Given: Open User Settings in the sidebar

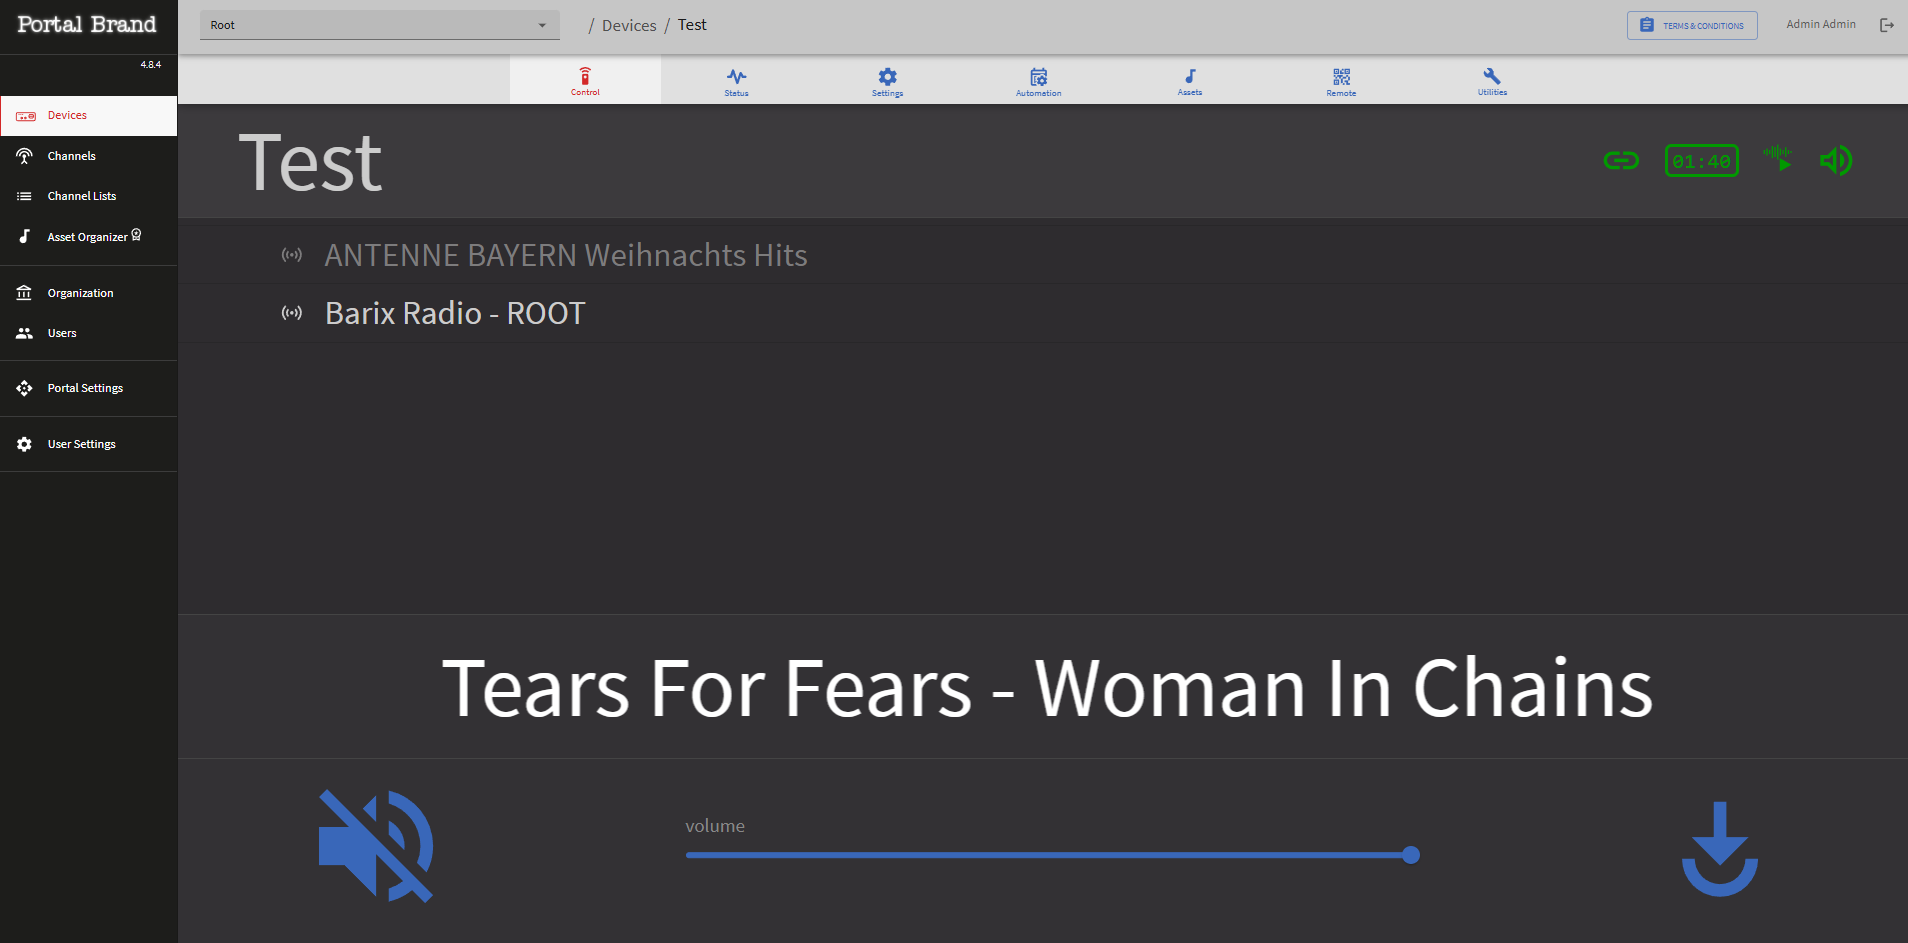Looking at the screenshot, I should click(x=89, y=444).
